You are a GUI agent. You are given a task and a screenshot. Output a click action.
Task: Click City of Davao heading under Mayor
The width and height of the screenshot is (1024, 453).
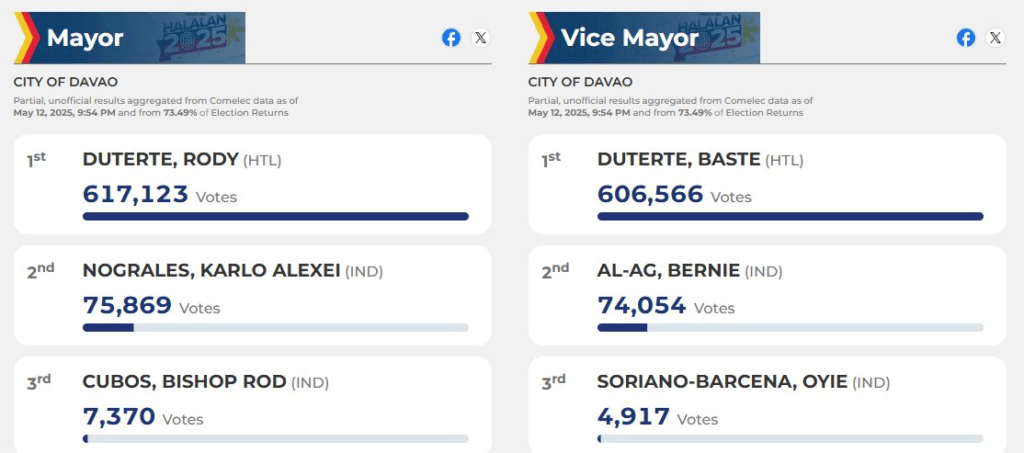(x=66, y=82)
